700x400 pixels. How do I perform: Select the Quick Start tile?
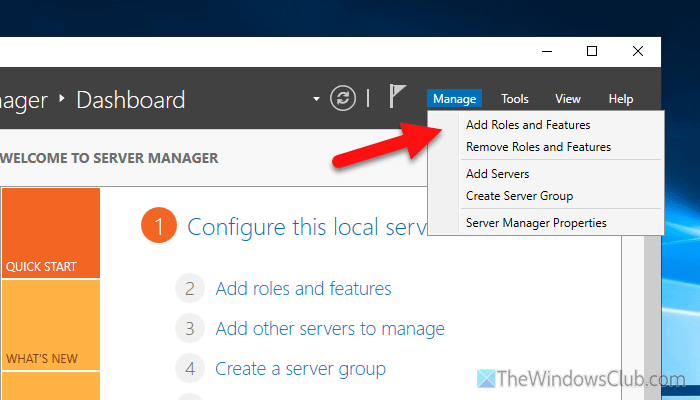coord(51,233)
